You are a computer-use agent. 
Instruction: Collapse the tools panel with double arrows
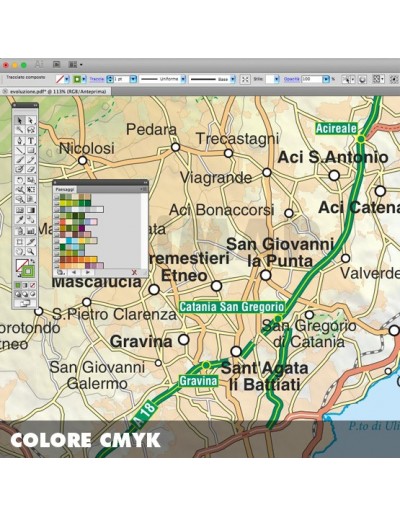[35, 105]
